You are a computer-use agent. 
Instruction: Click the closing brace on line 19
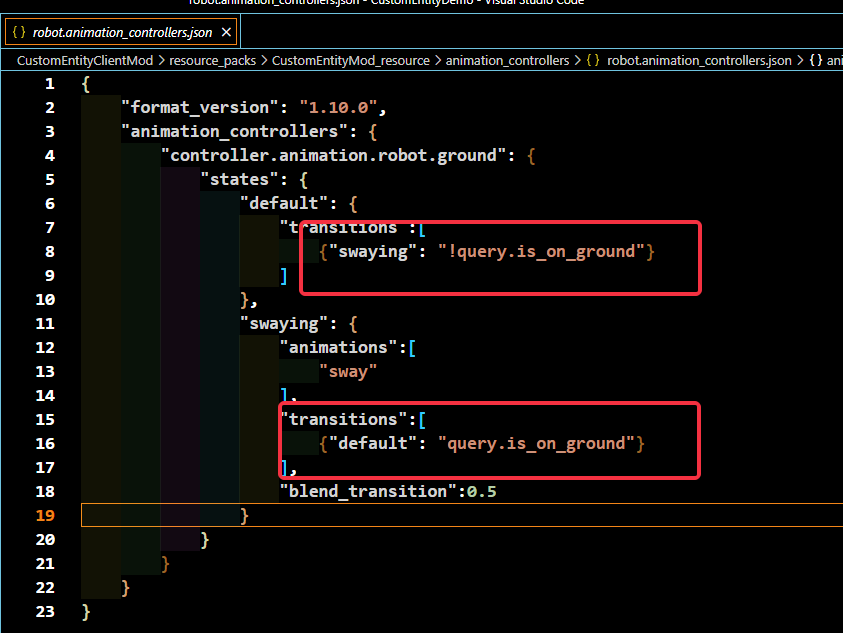(245, 516)
